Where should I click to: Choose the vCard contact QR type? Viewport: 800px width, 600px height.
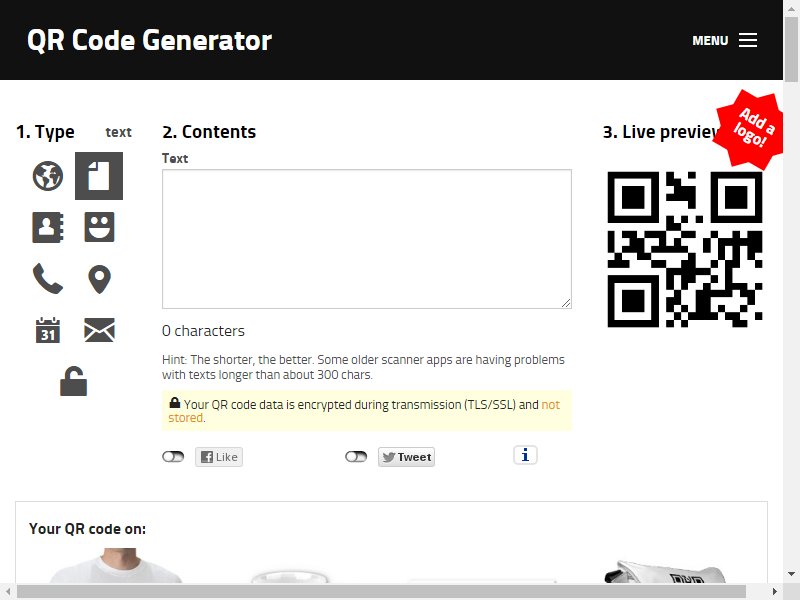[48, 227]
